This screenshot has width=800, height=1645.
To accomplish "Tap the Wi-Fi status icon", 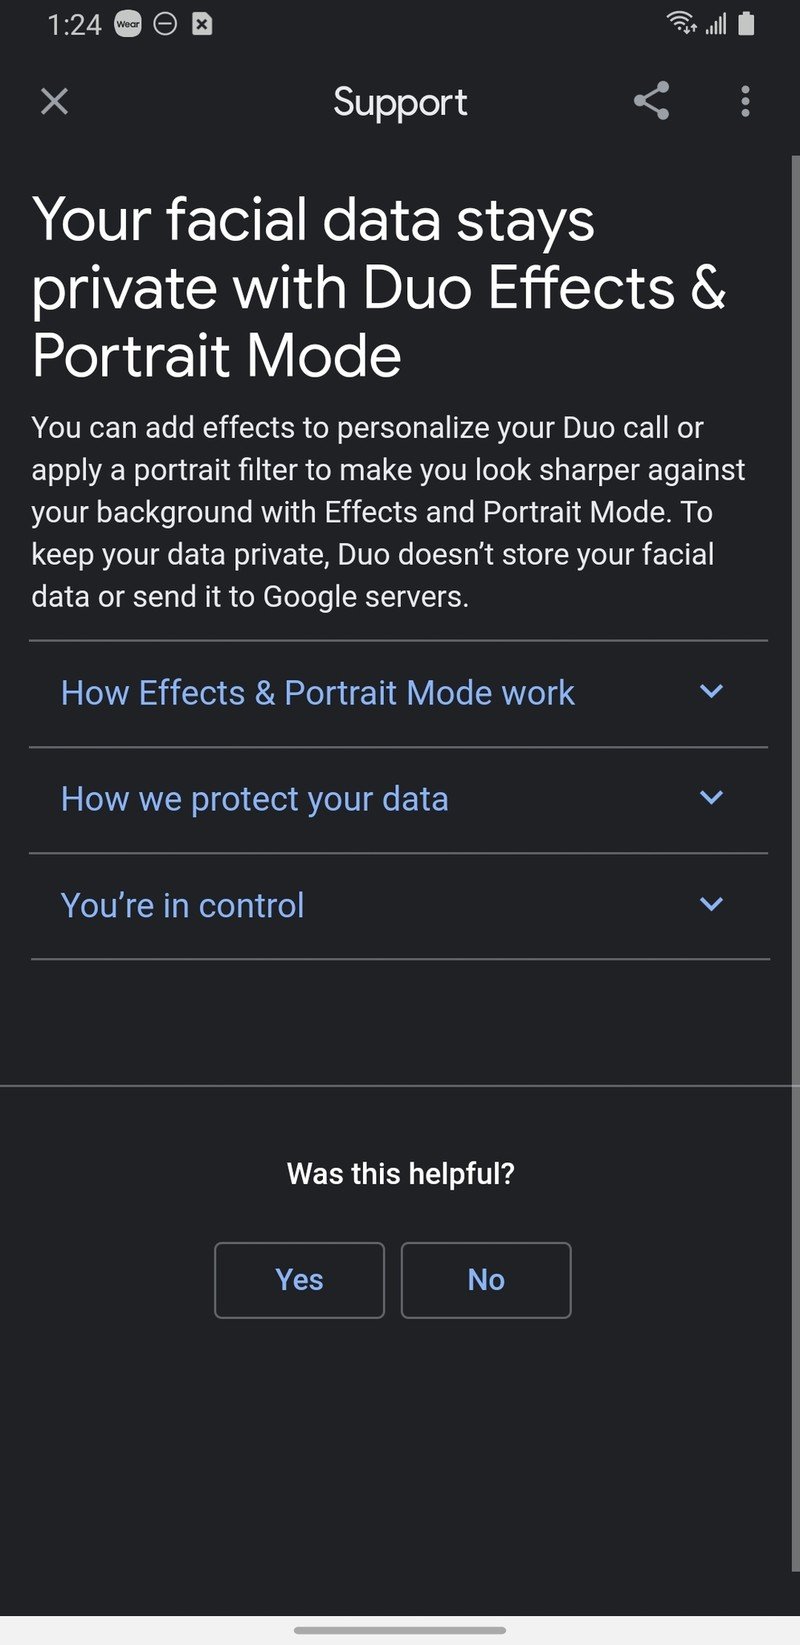I will (682, 23).
